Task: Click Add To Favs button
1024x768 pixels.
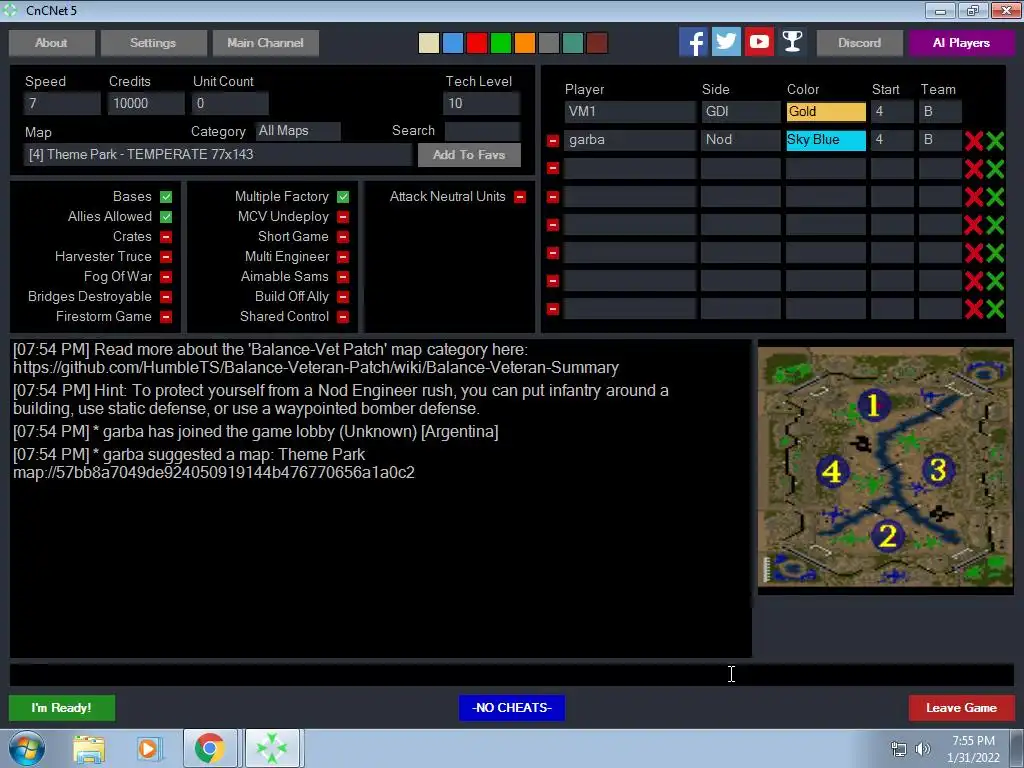Action: pyautogui.click(x=469, y=155)
